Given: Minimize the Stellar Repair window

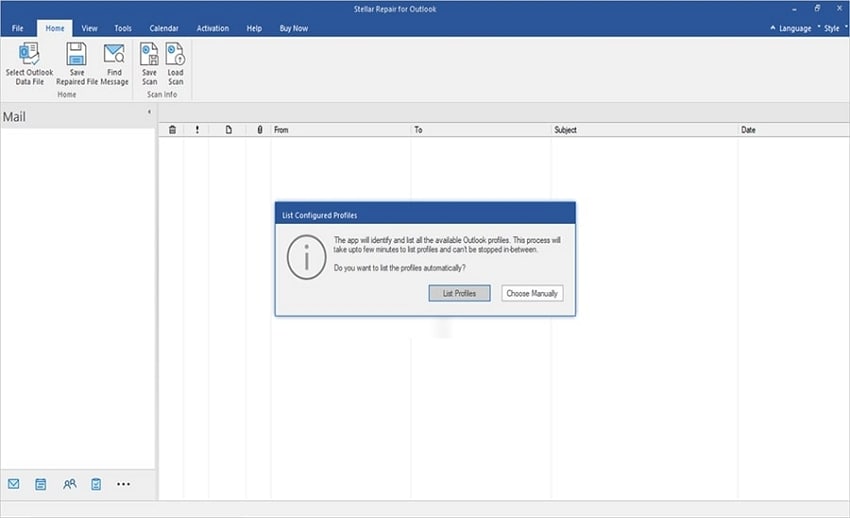Looking at the screenshot, I should click(x=794, y=9).
